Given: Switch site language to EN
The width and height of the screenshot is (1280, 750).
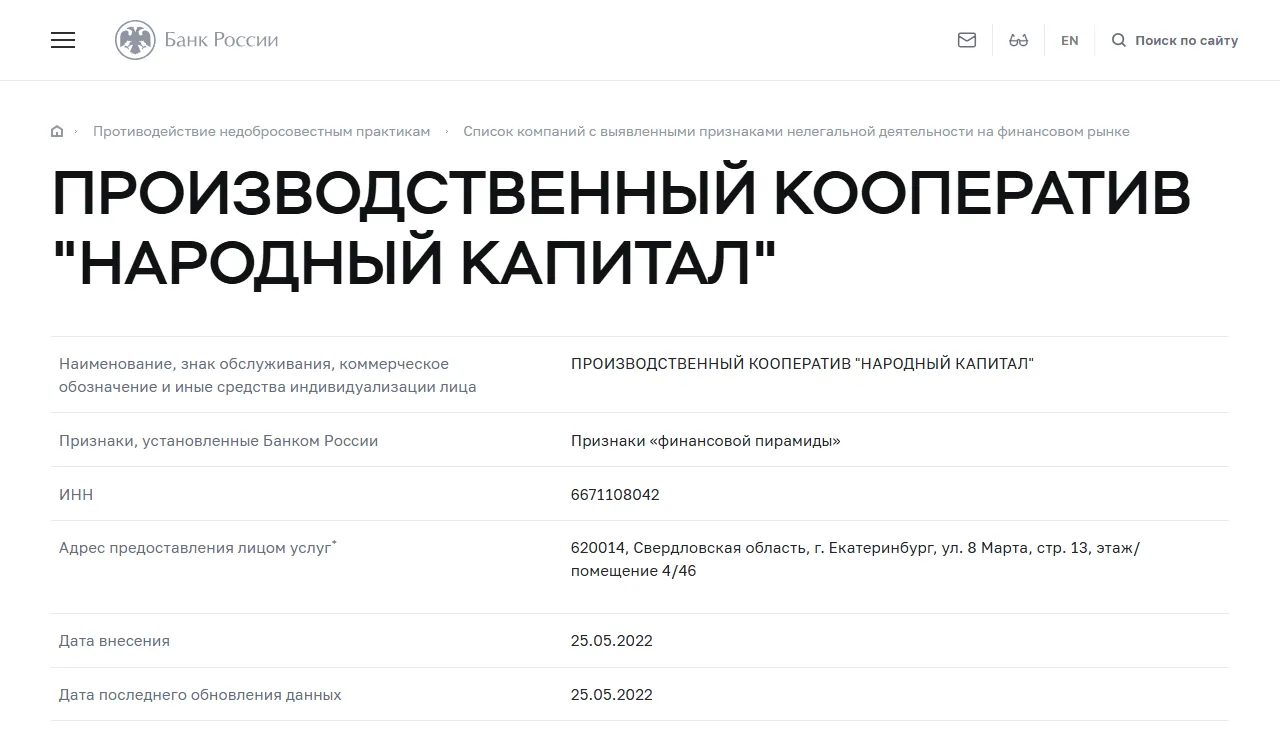Looking at the screenshot, I should coord(1070,41).
